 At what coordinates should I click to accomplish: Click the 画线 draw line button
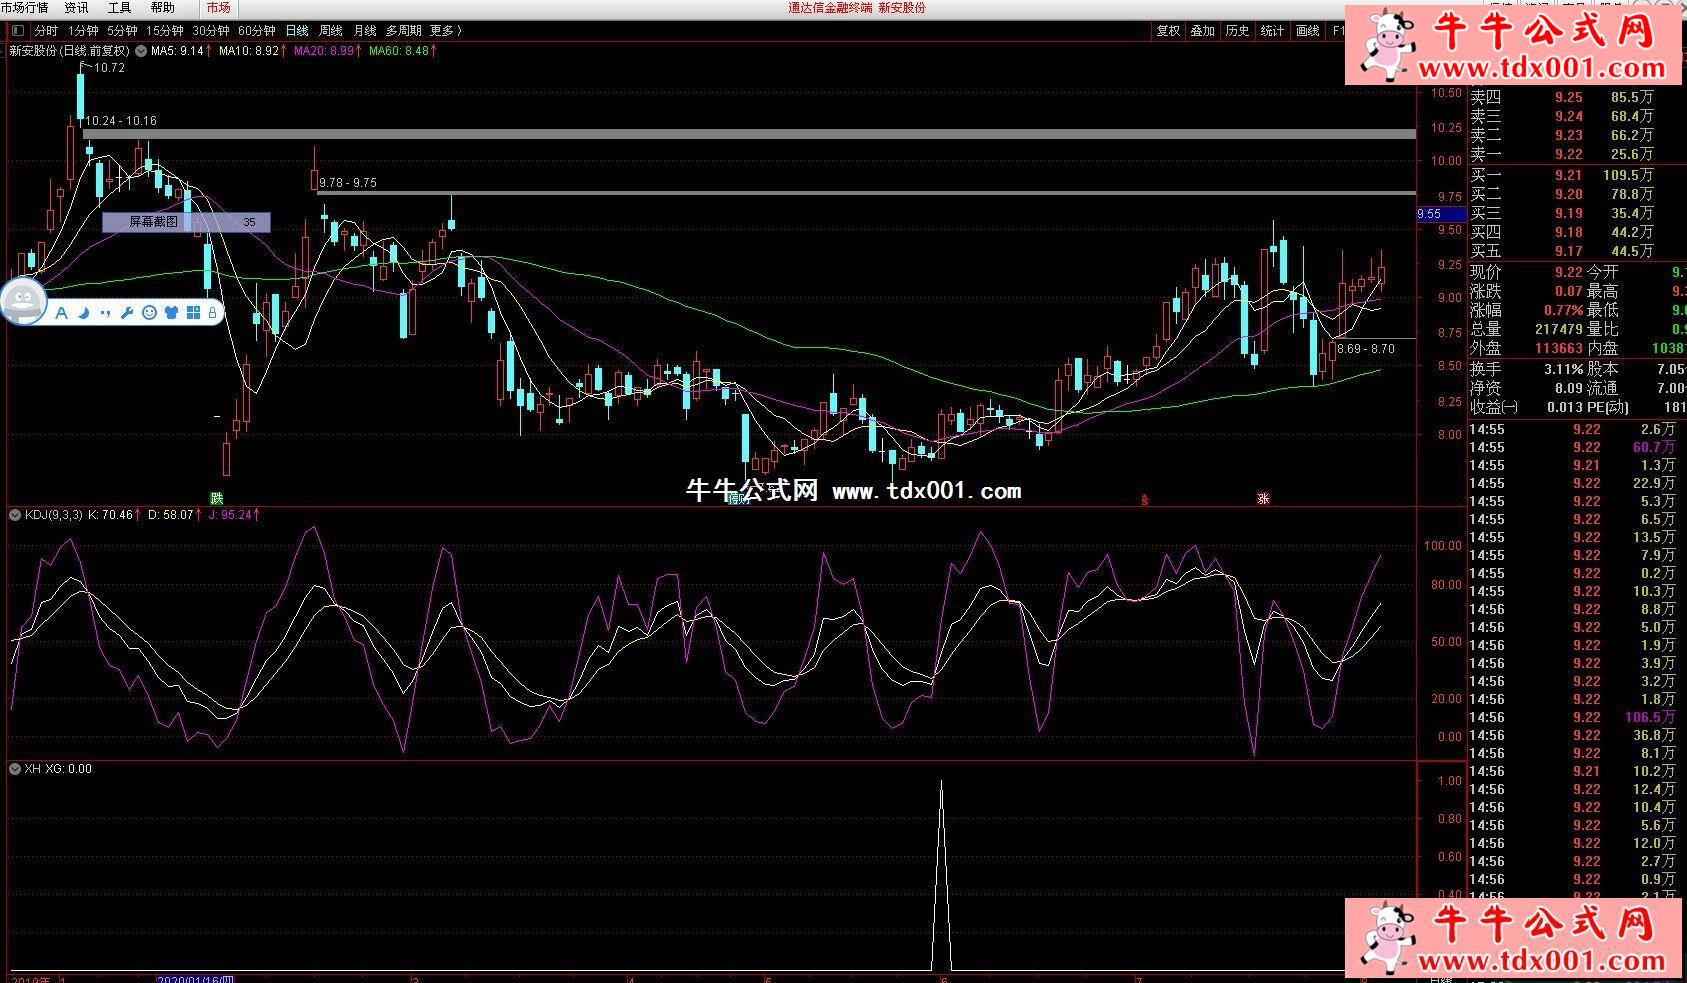pos(1308,31)
